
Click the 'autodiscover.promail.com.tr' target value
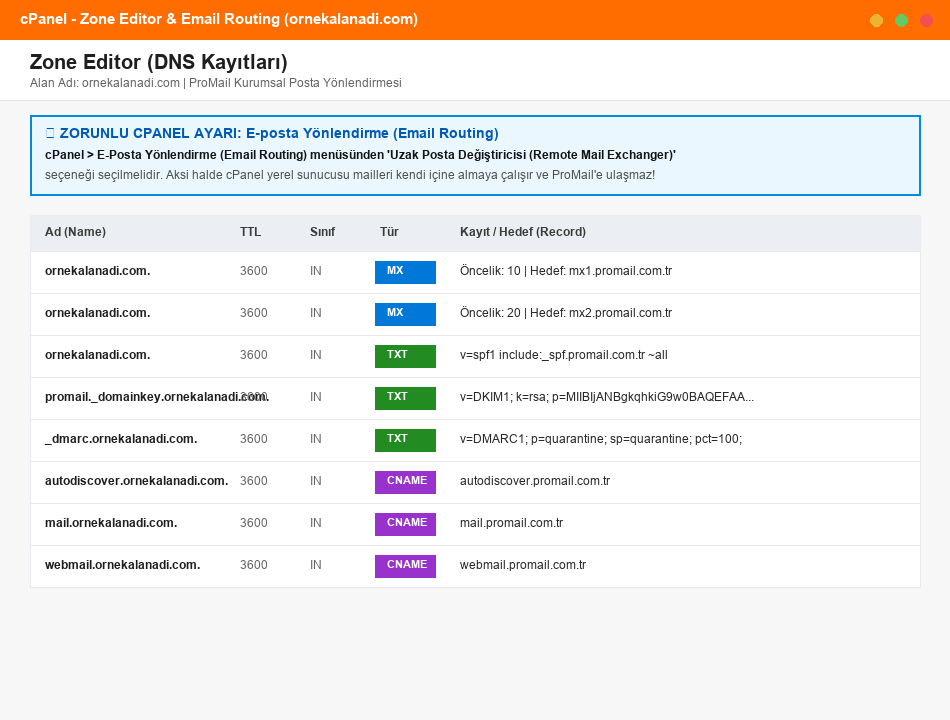[535, 481]
